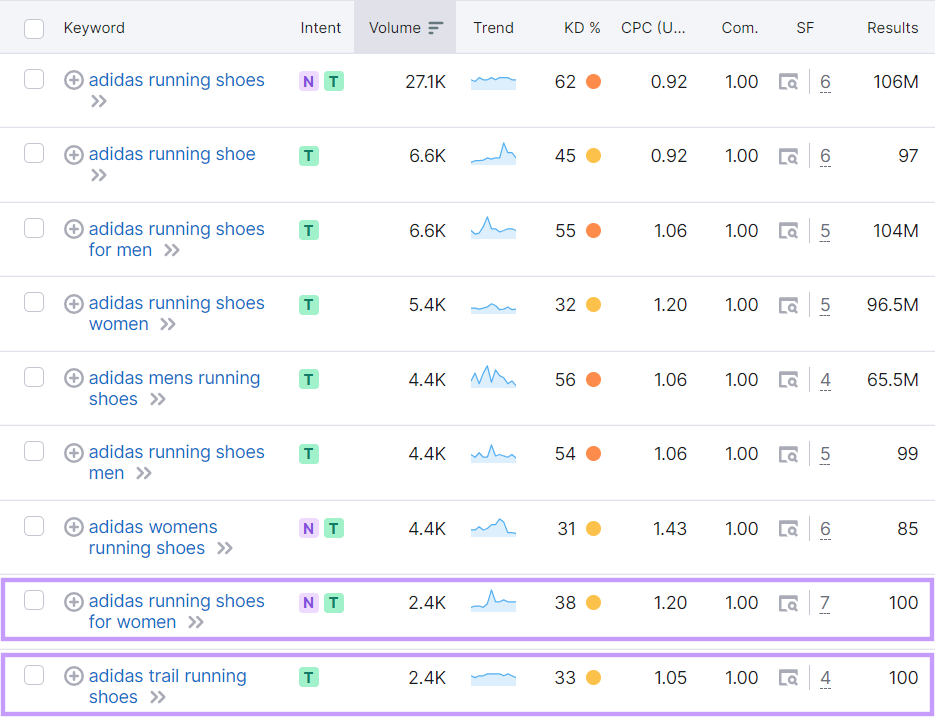Transactional intent badge on adidas running shoe row

[x=308, y=156]
